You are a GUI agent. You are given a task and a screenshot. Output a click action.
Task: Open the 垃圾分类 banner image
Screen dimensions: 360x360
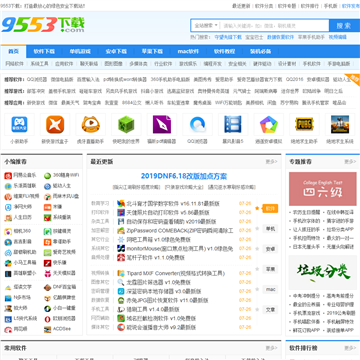click(x=322, y=272)
